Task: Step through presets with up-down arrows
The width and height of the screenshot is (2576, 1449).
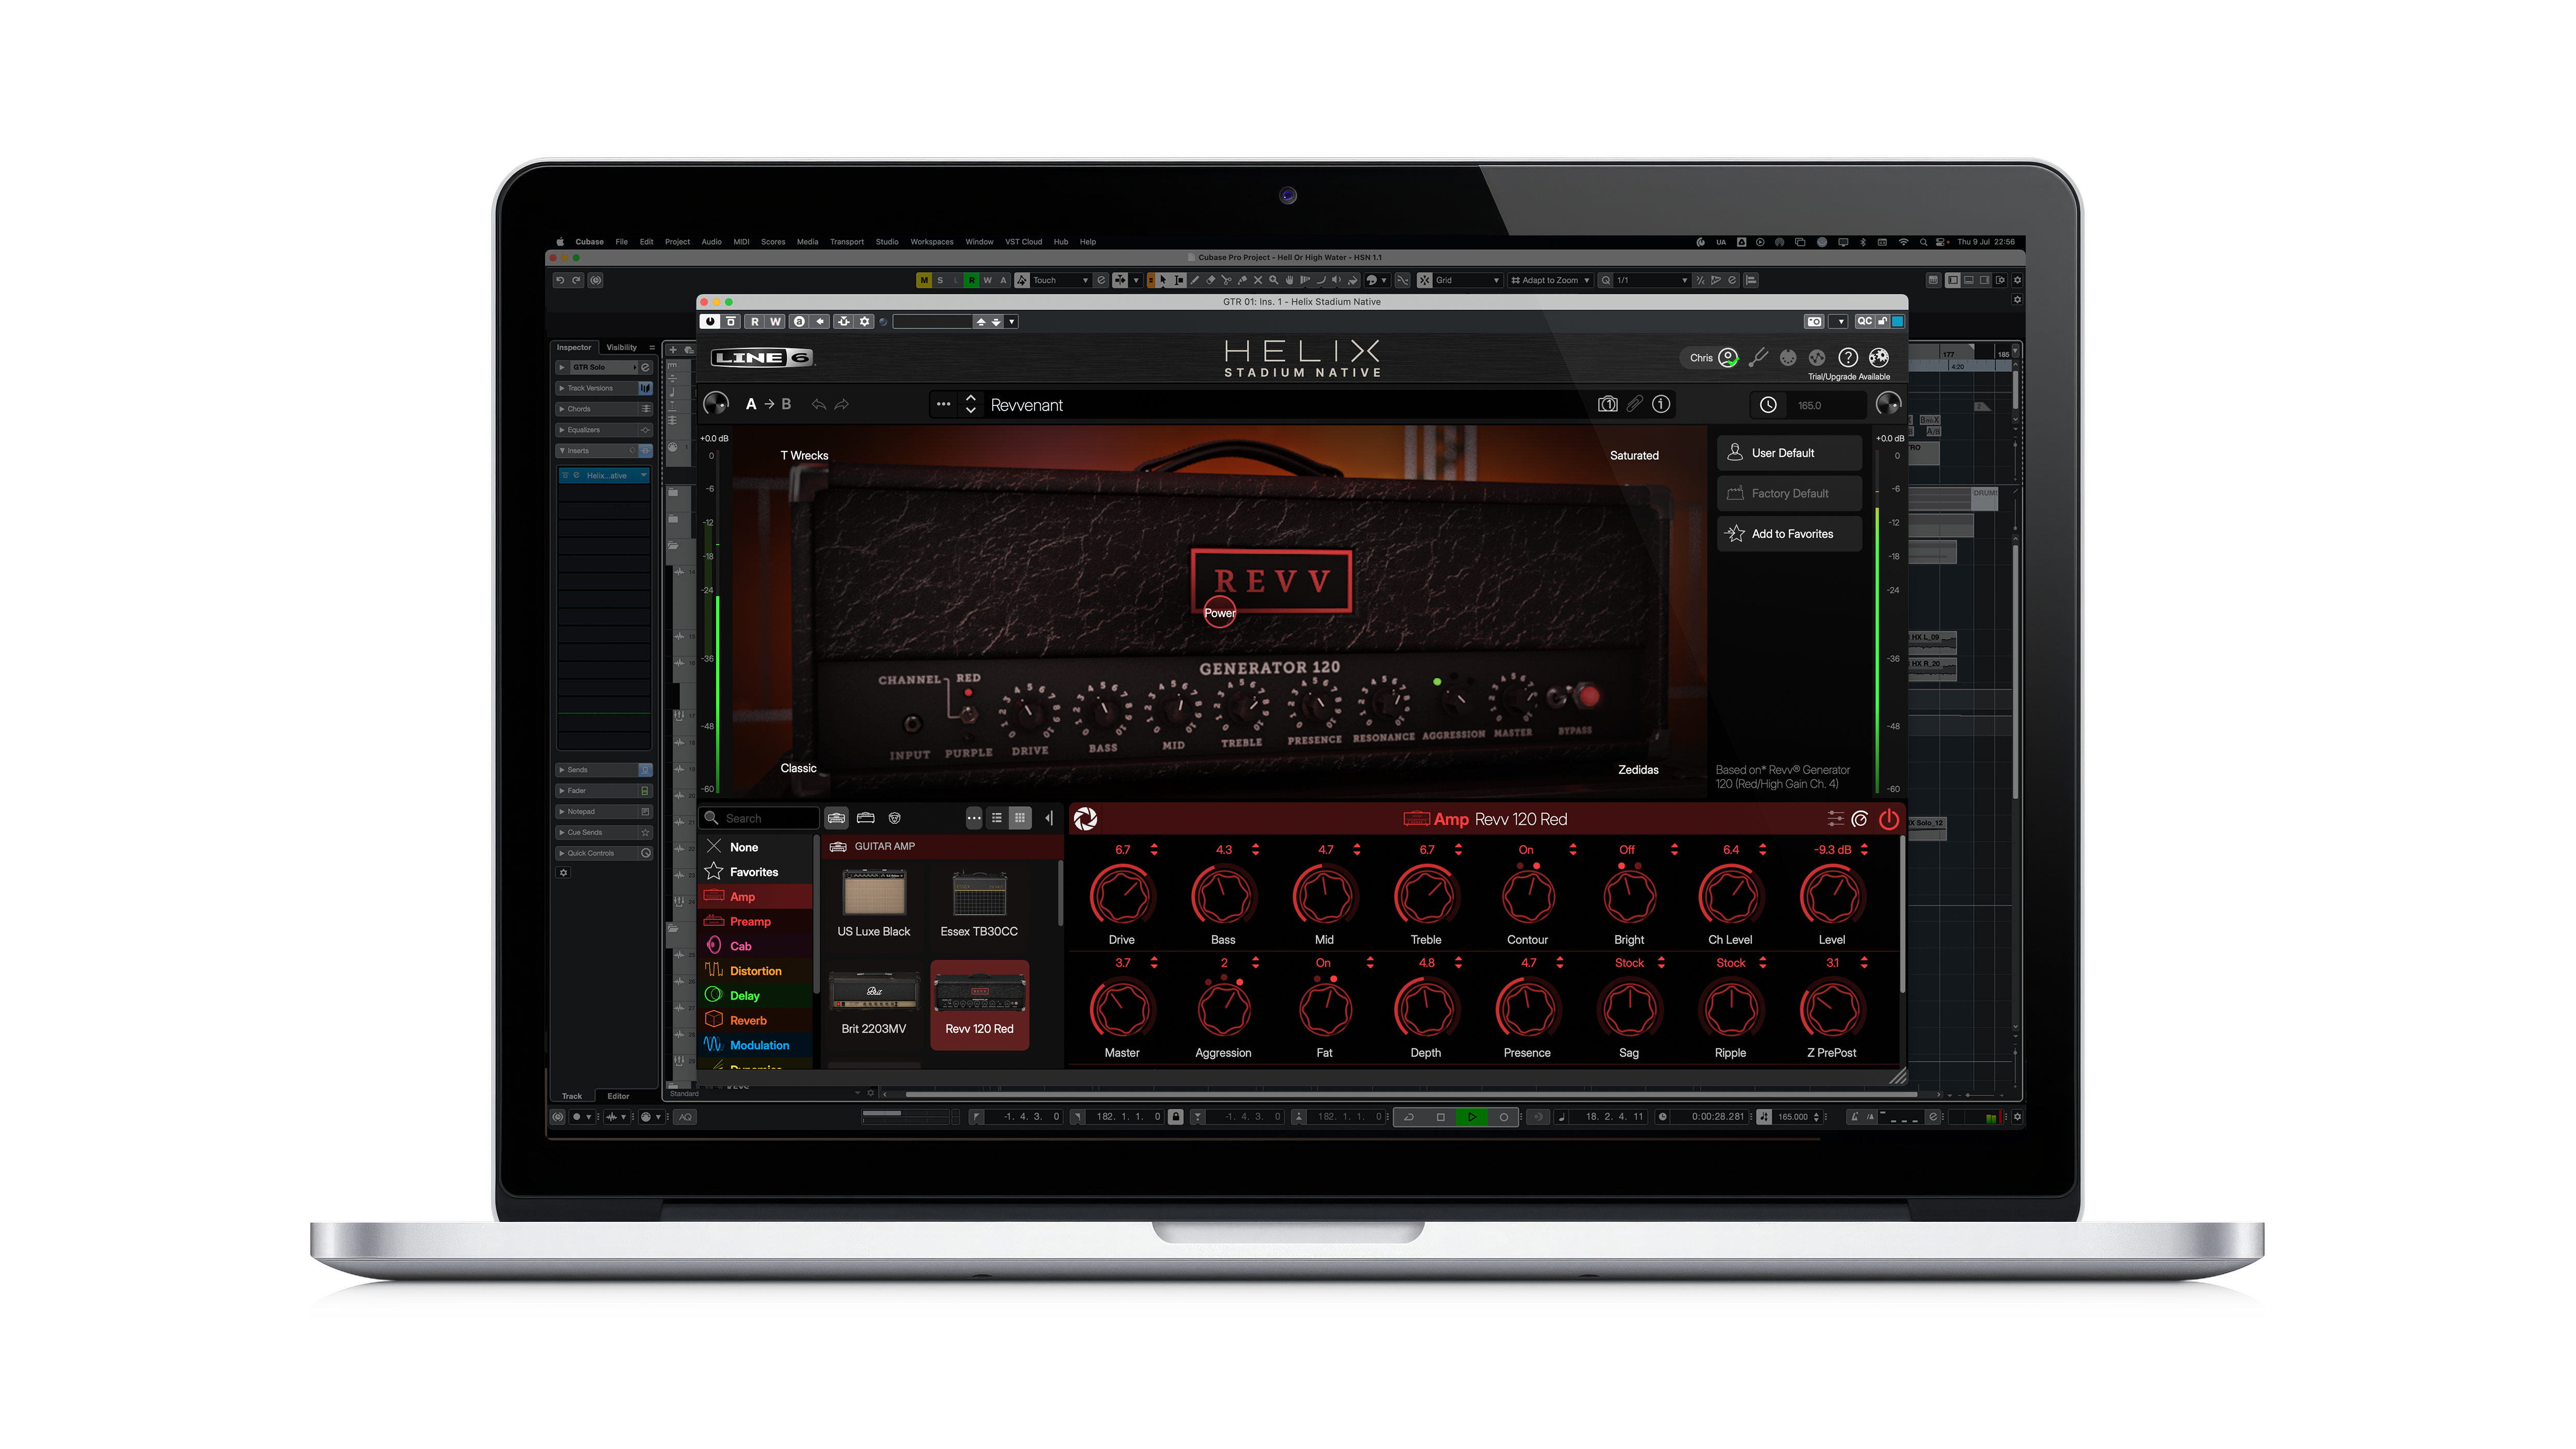Action: (970, 404)
